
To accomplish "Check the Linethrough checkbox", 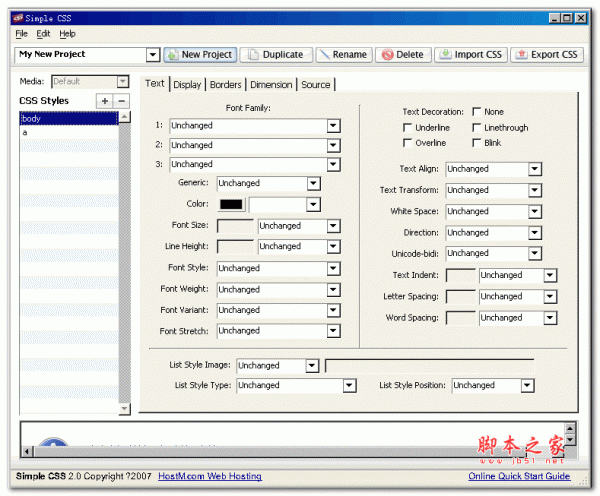I will pos(476,128).
